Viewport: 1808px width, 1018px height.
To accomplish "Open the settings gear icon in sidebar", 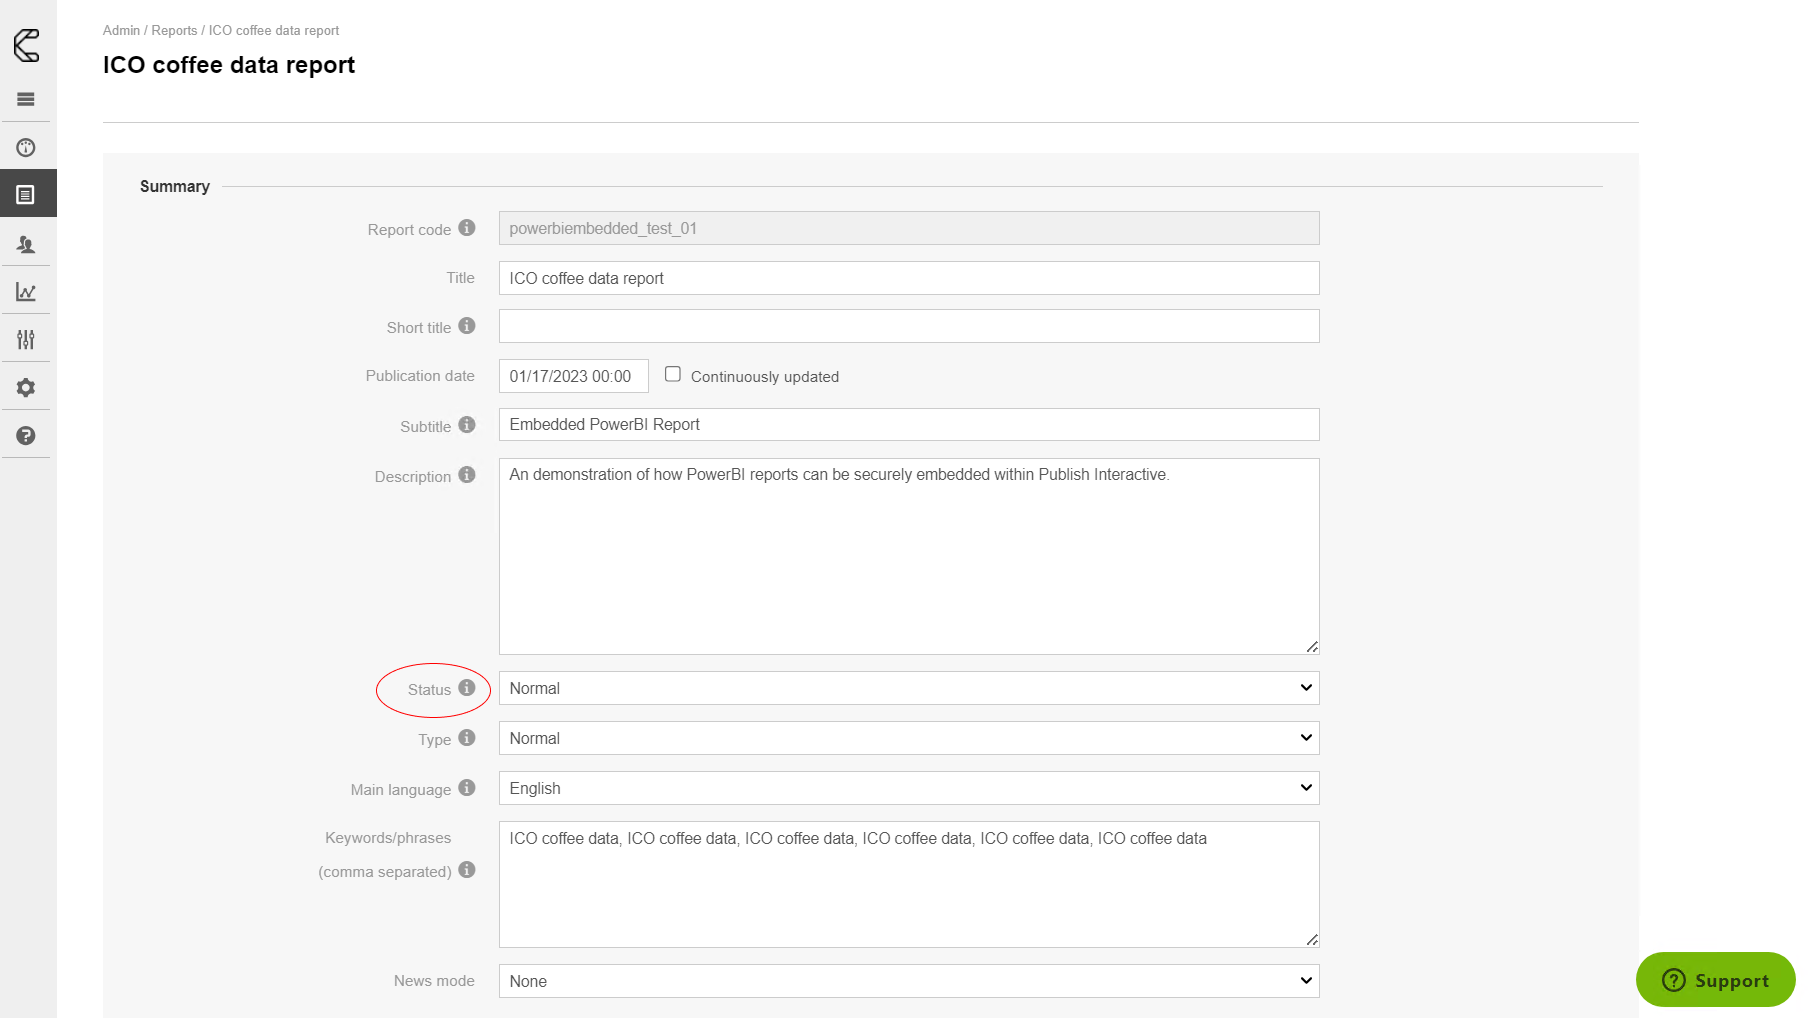I will pos(26,388).
